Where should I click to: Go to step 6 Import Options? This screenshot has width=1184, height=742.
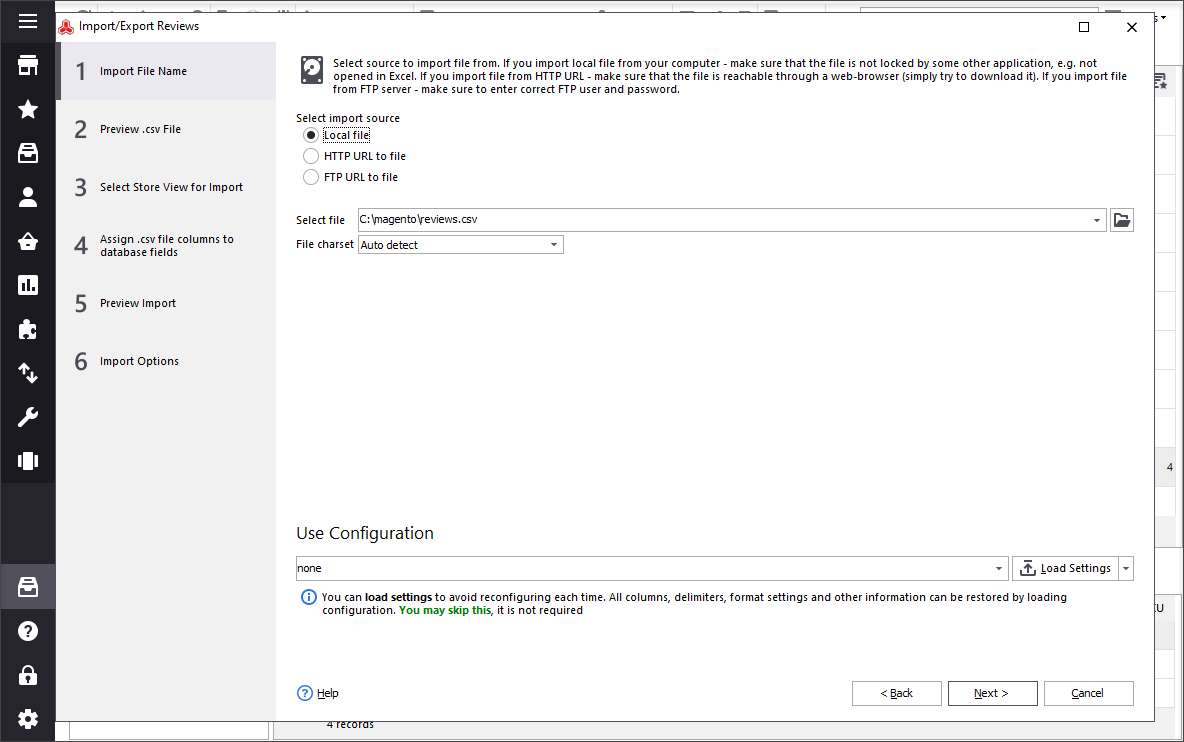point(166,362)
